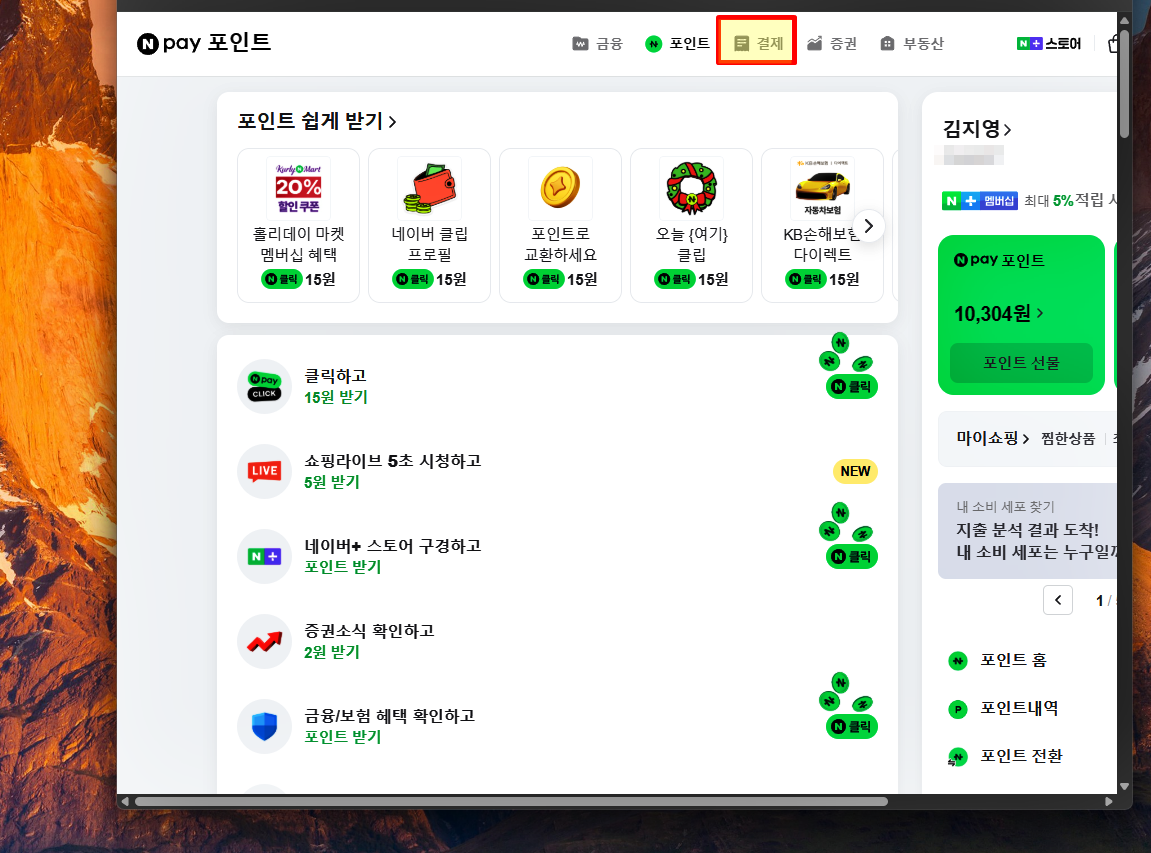Open 네이버+ 스토어 구경하고 row
This screenshot has height=853, width=1151.
557,556
